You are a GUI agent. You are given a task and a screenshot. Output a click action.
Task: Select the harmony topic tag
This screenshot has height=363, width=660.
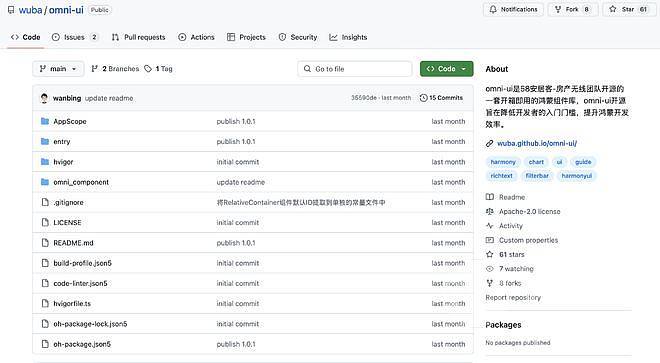503,162
